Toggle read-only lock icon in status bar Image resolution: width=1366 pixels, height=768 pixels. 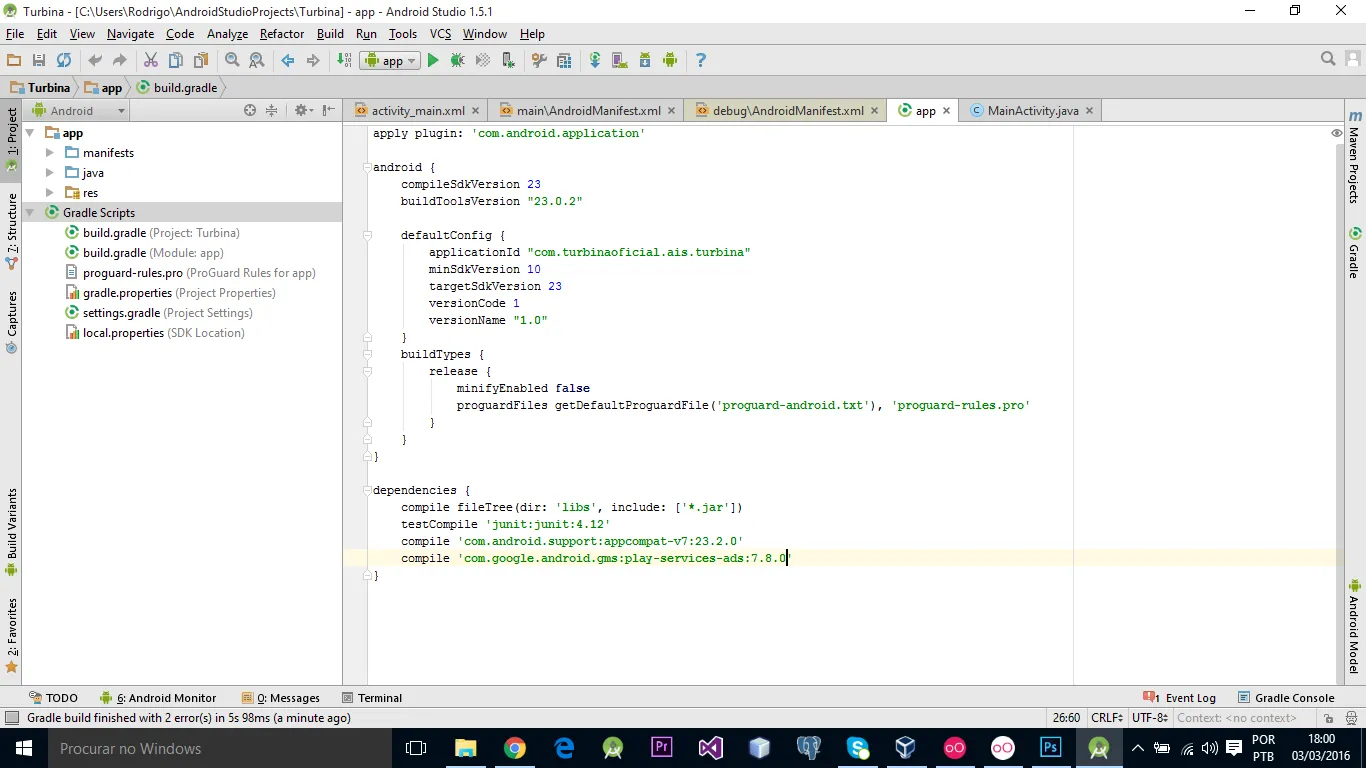click(1328, 718)
